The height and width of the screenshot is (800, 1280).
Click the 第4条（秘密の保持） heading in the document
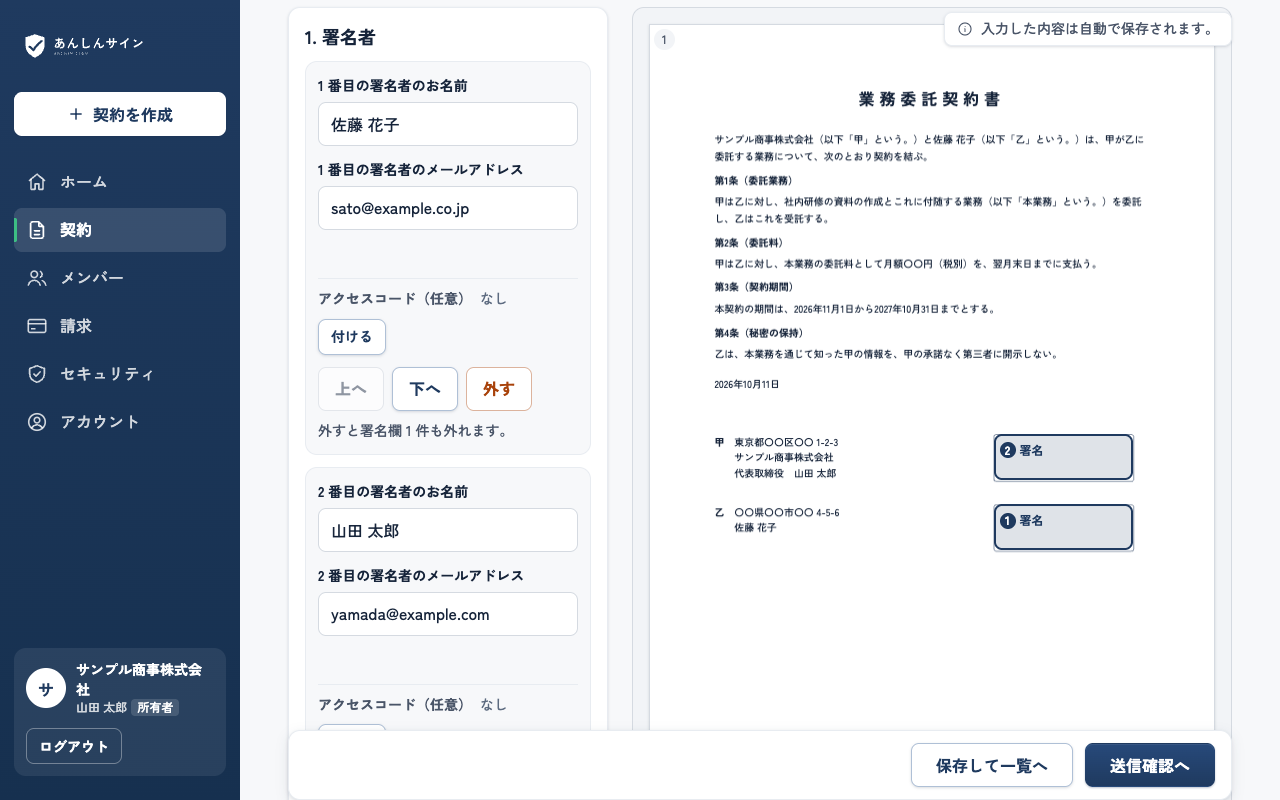pyautogui.click(x=759, y=333)
